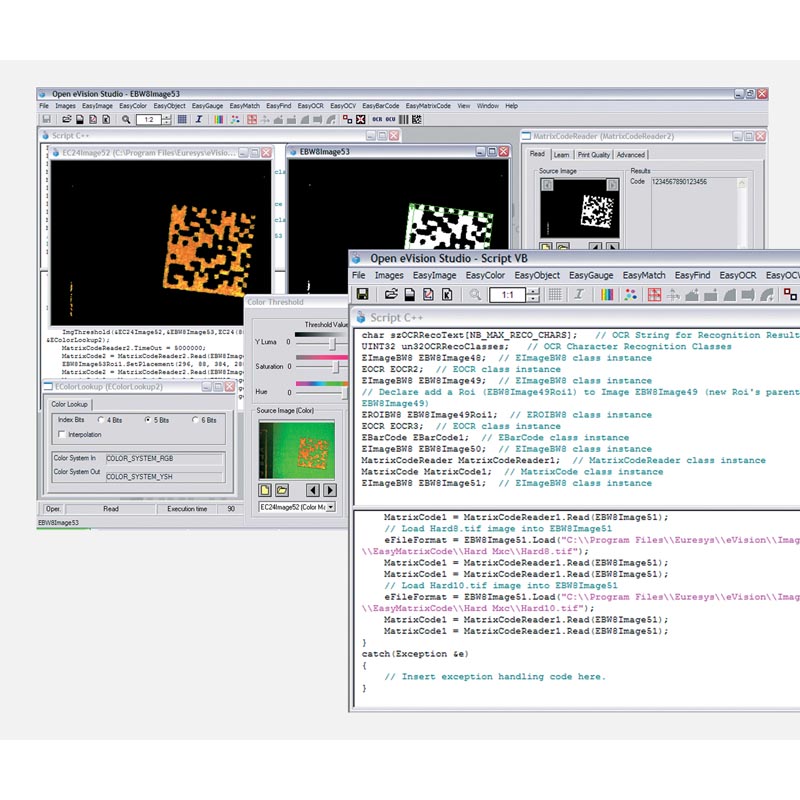
Task: Click the 'catch(Exception &e)' code line
Action: click(415, 654)
